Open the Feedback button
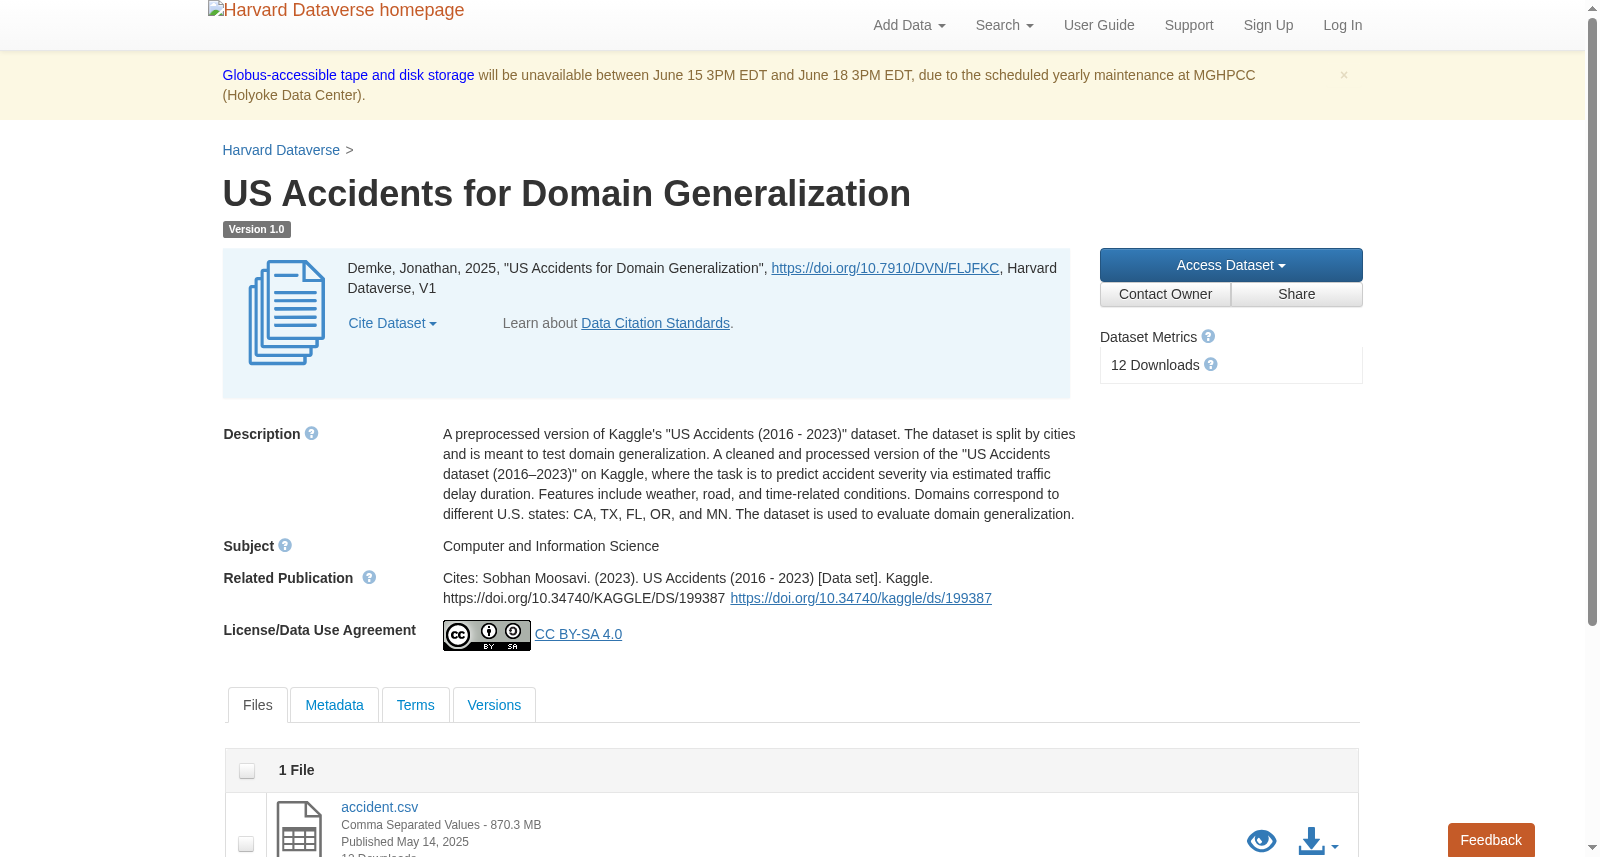1600x857 pixels. [1491, 840]
